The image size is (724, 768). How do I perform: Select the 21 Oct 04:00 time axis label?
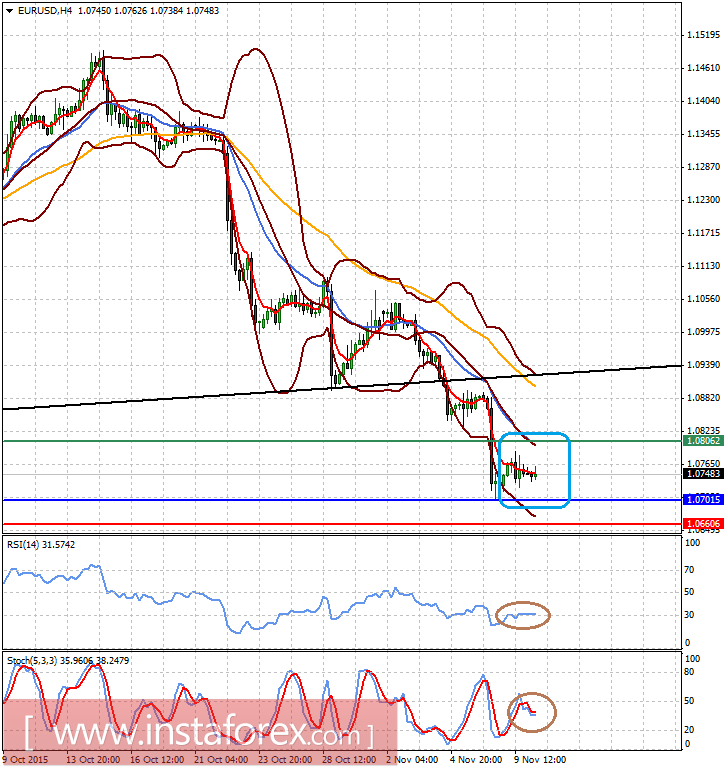220,760
